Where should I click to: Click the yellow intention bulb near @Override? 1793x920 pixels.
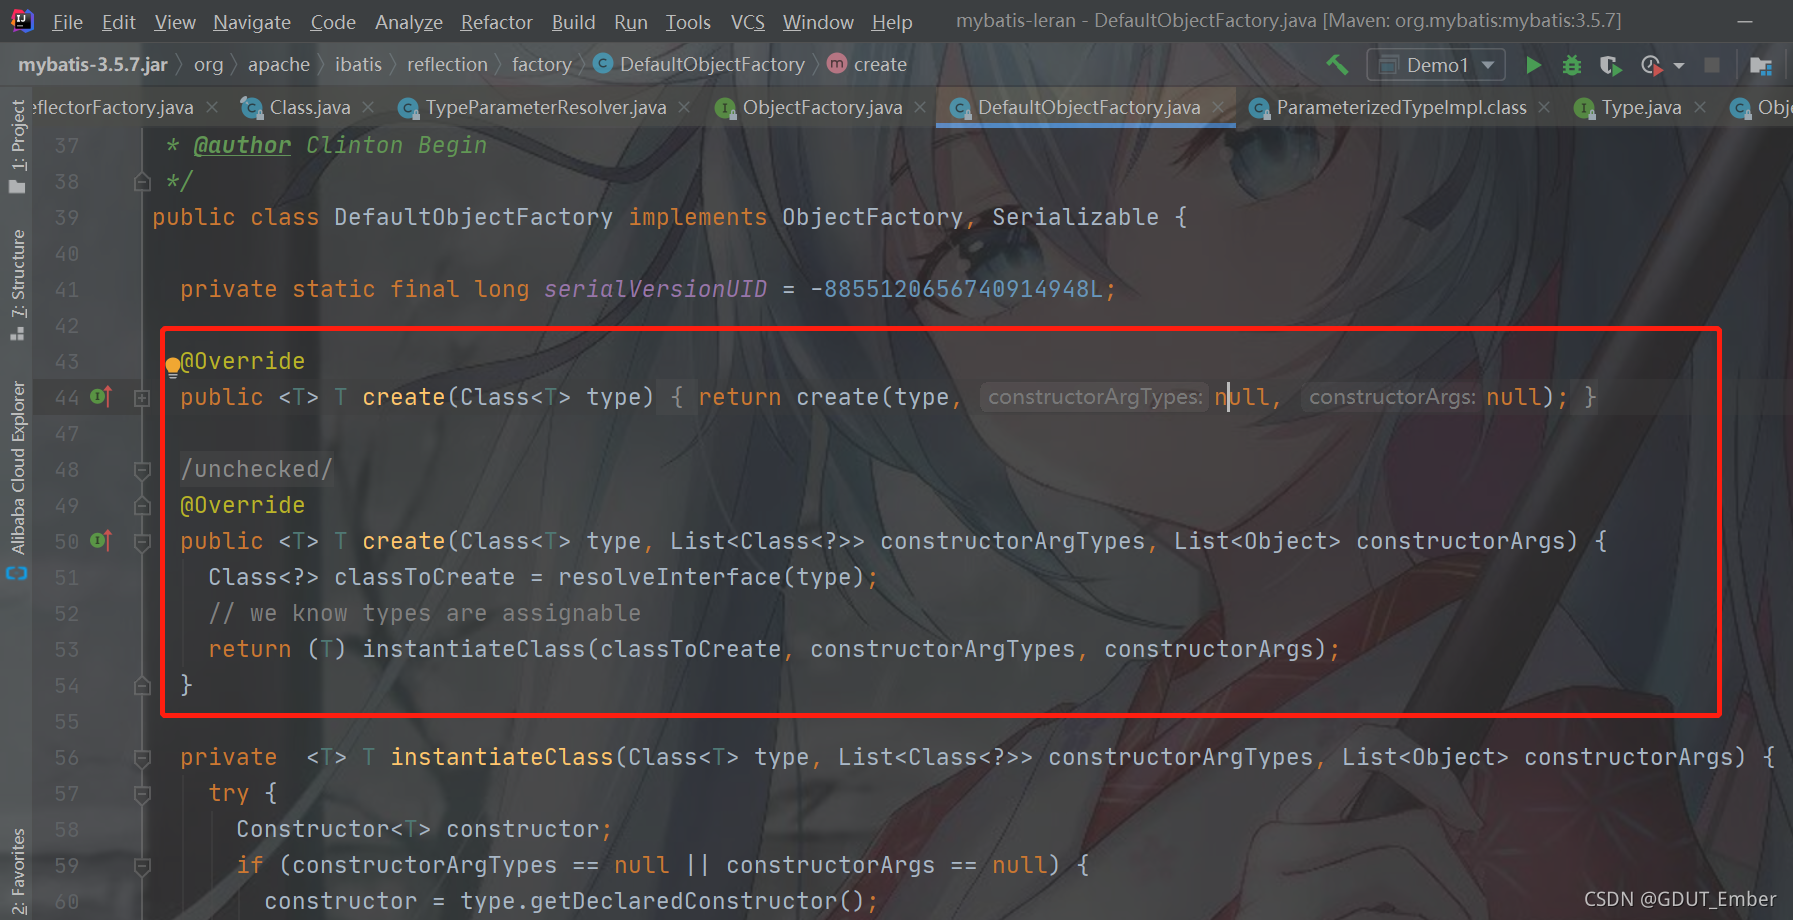[172, 366]
